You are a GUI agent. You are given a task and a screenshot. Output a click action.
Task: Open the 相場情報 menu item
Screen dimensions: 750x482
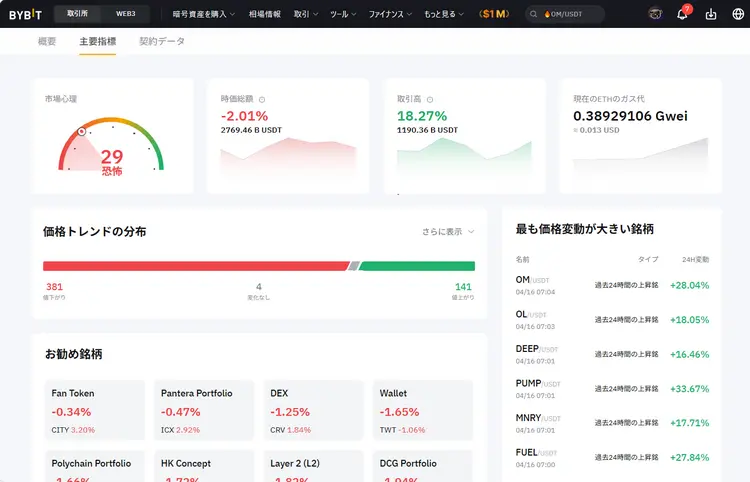[x=265, y=14]
